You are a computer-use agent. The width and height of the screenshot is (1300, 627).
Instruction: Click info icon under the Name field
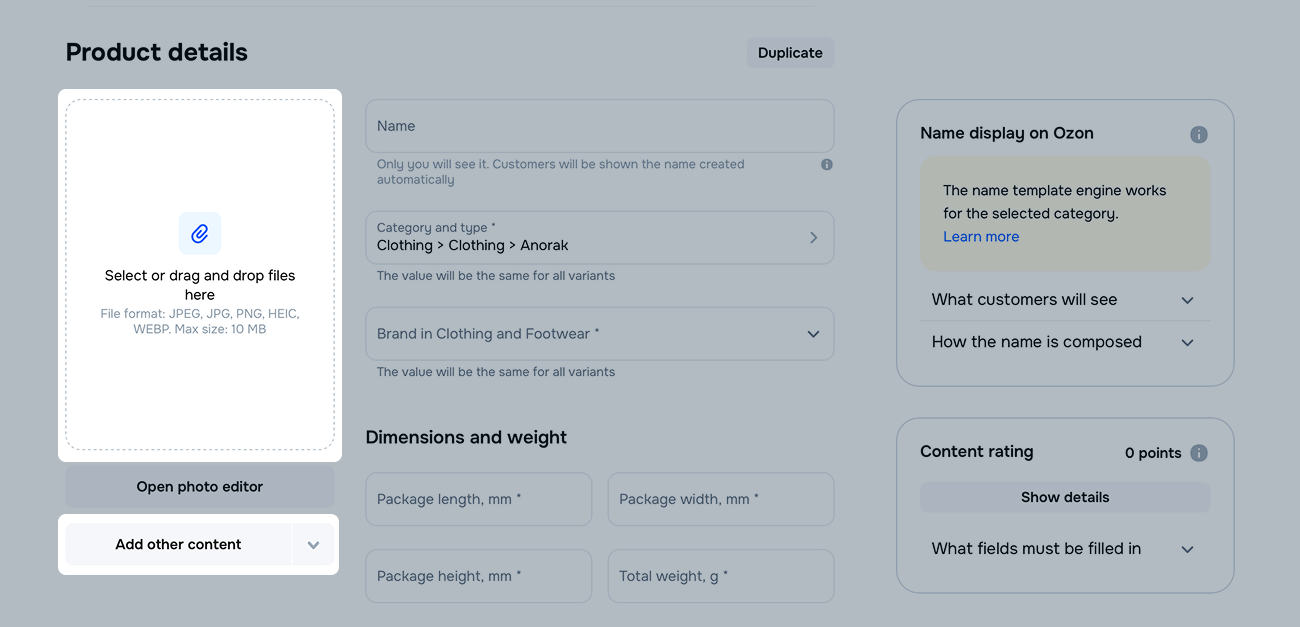(826, 165)
